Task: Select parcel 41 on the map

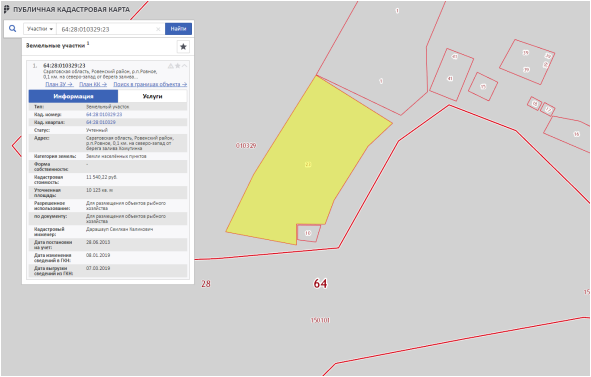Action: [450, 75]
